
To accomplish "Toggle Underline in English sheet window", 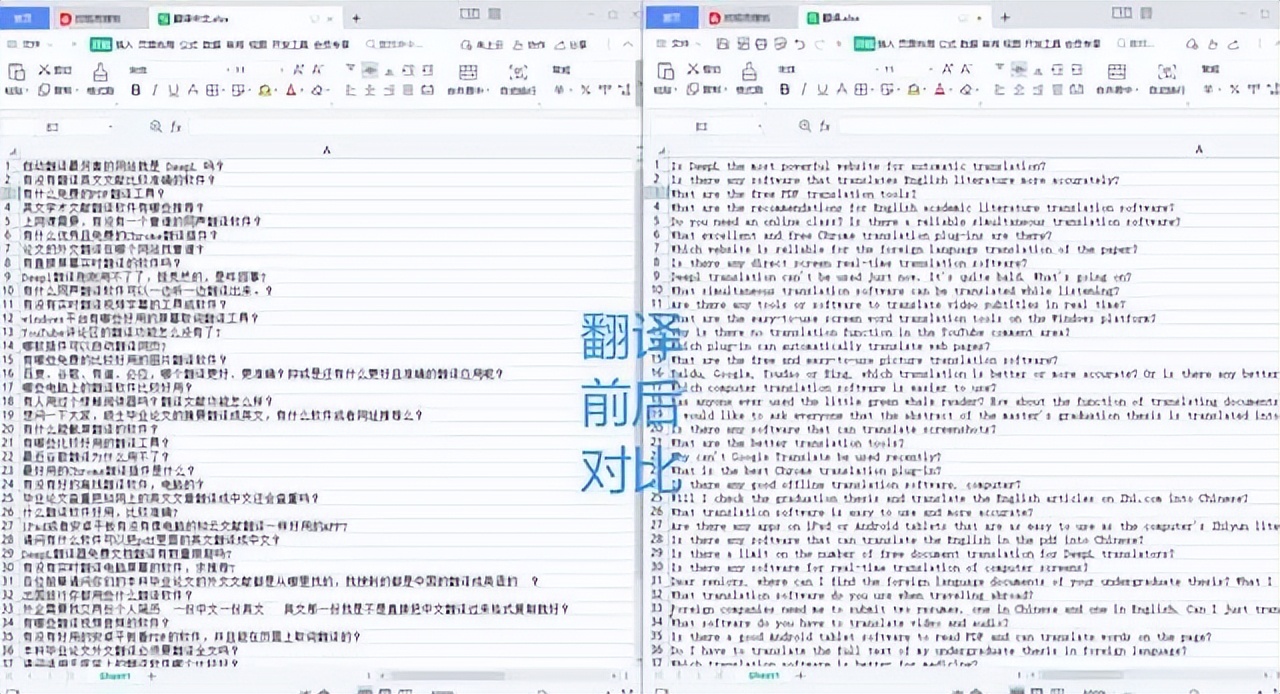I will point(822,90).
